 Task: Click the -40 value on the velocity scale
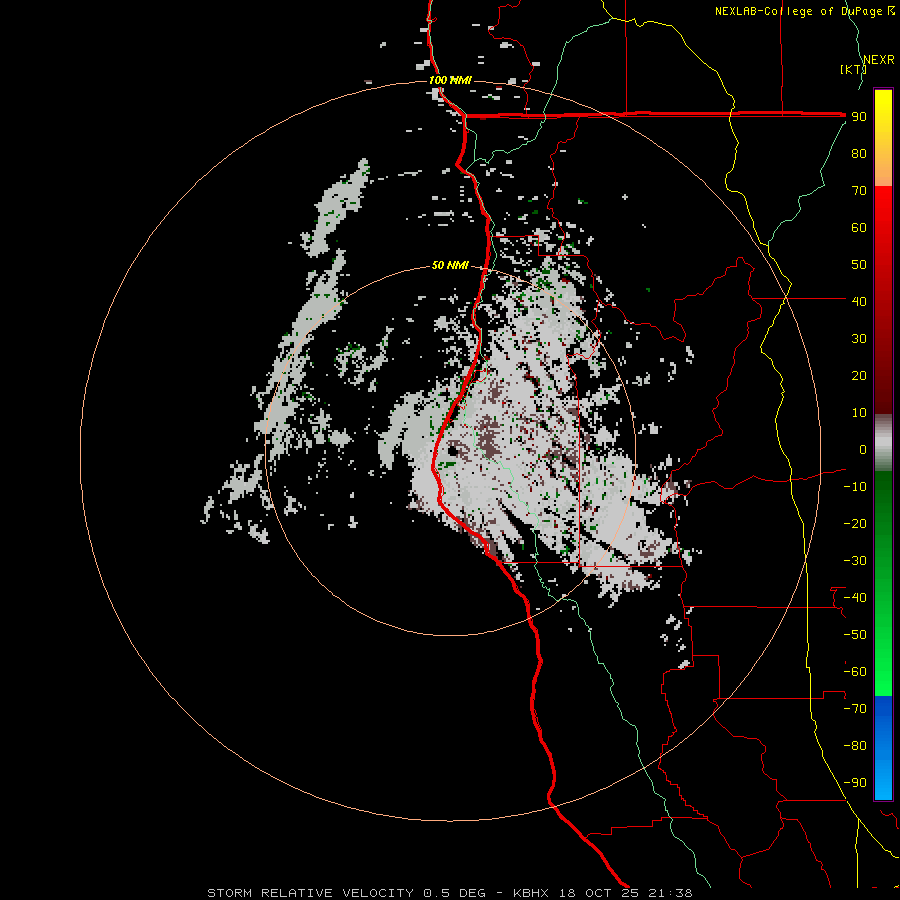tap(855, 598)
